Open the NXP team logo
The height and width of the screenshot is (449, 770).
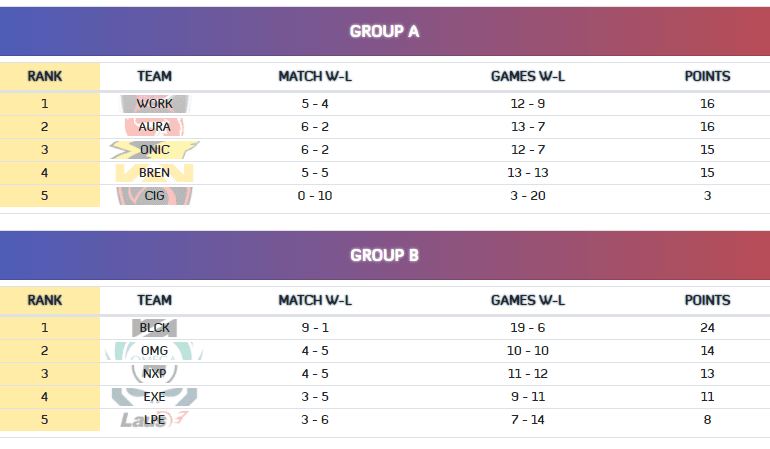tap(155, 374)
